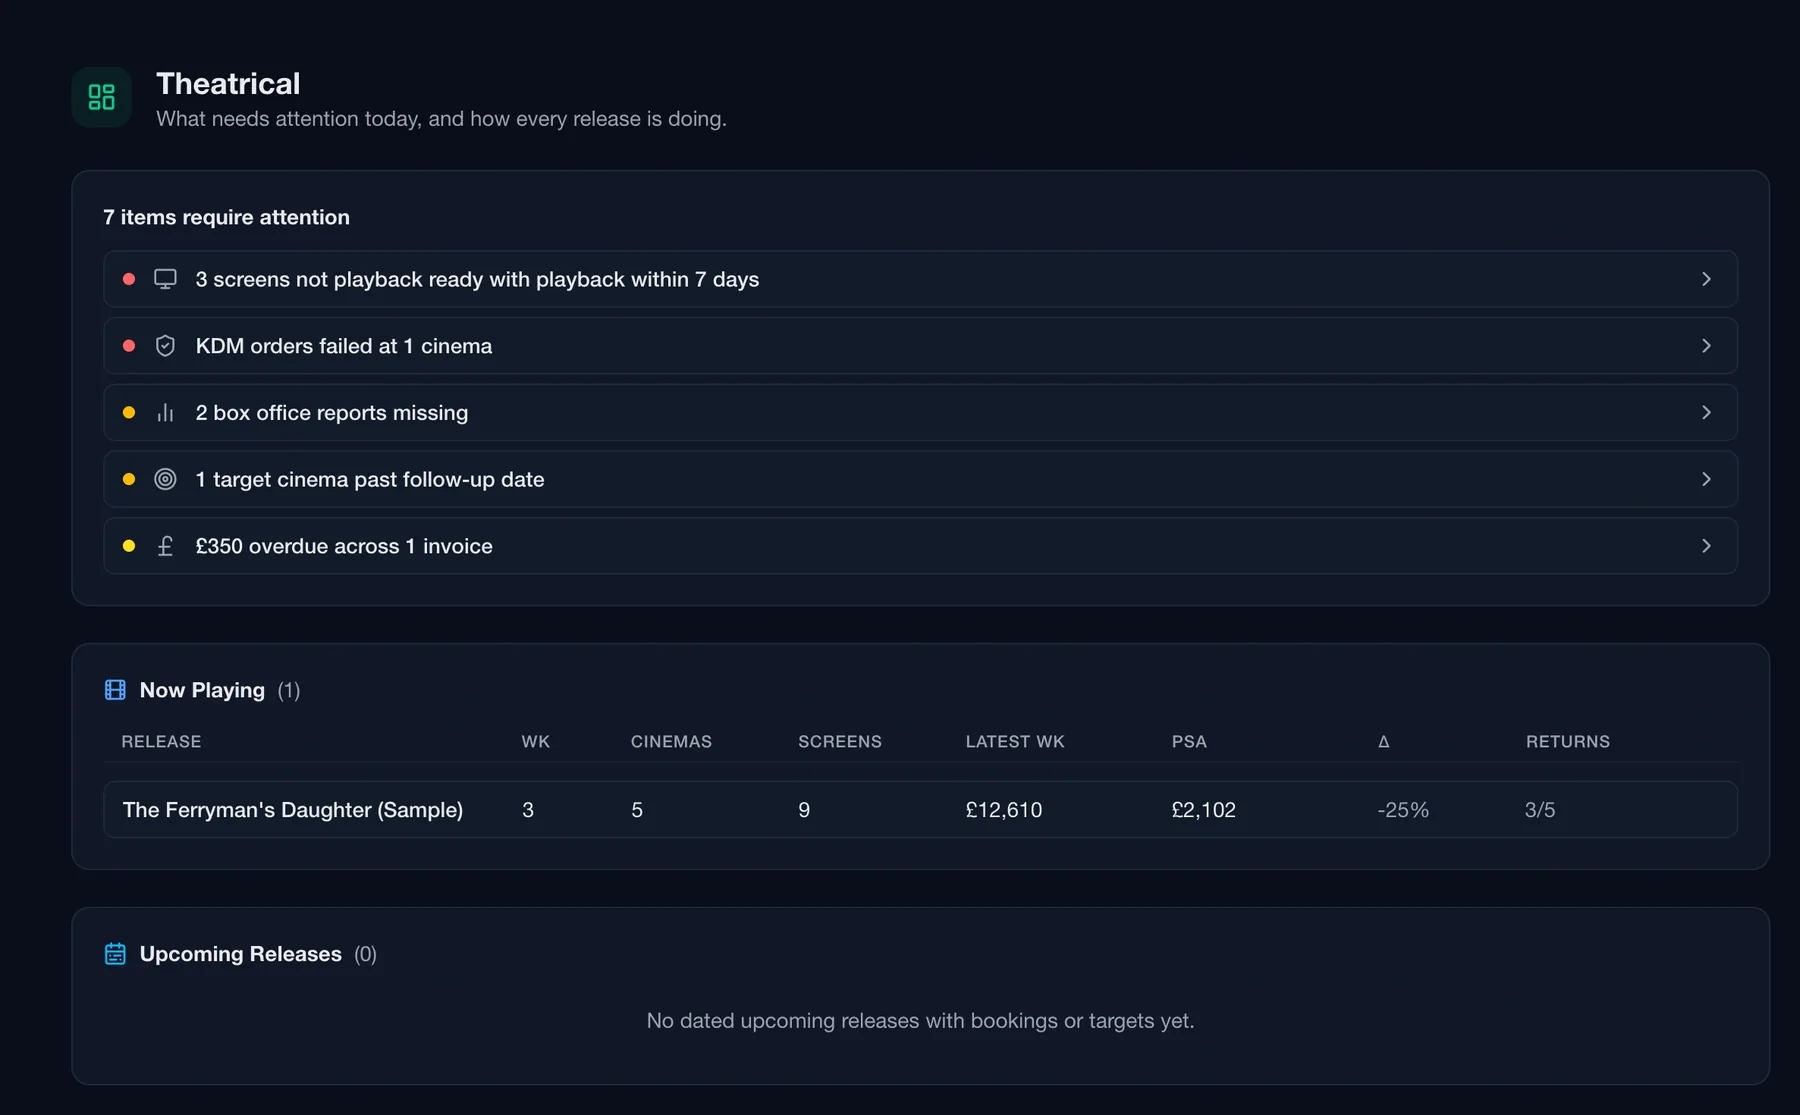The height and width of the screenshot is (1115, 1800).
Task: Click the Now Playing section heading
Action: tap(202, 690)
